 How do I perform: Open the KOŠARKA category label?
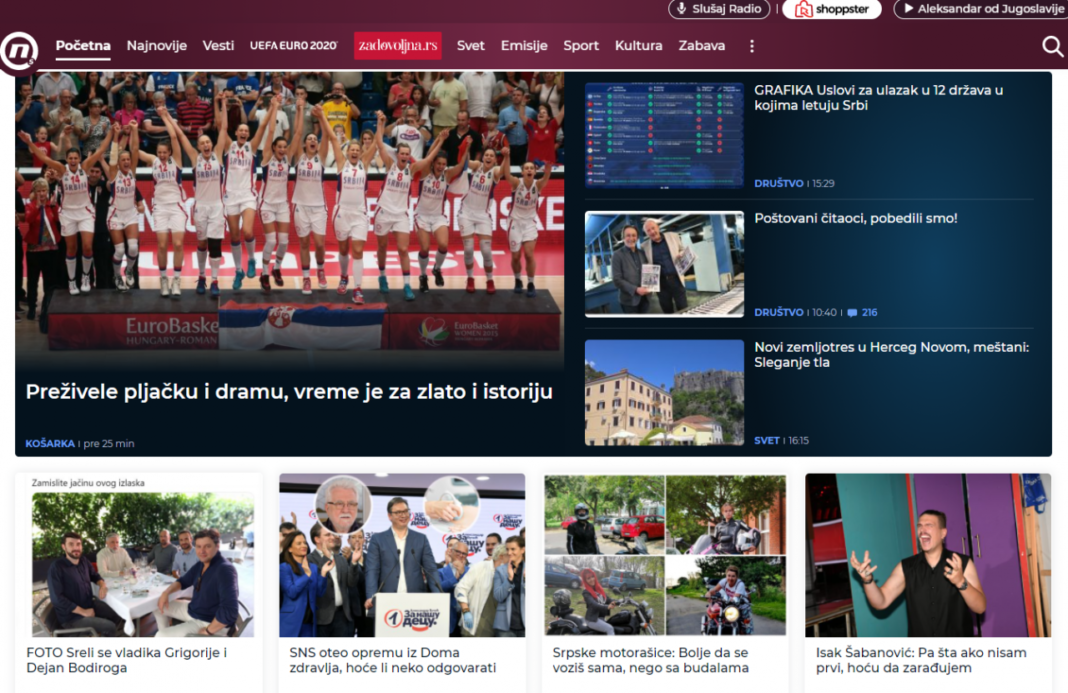pyautogui.click(x=50, y=443)
